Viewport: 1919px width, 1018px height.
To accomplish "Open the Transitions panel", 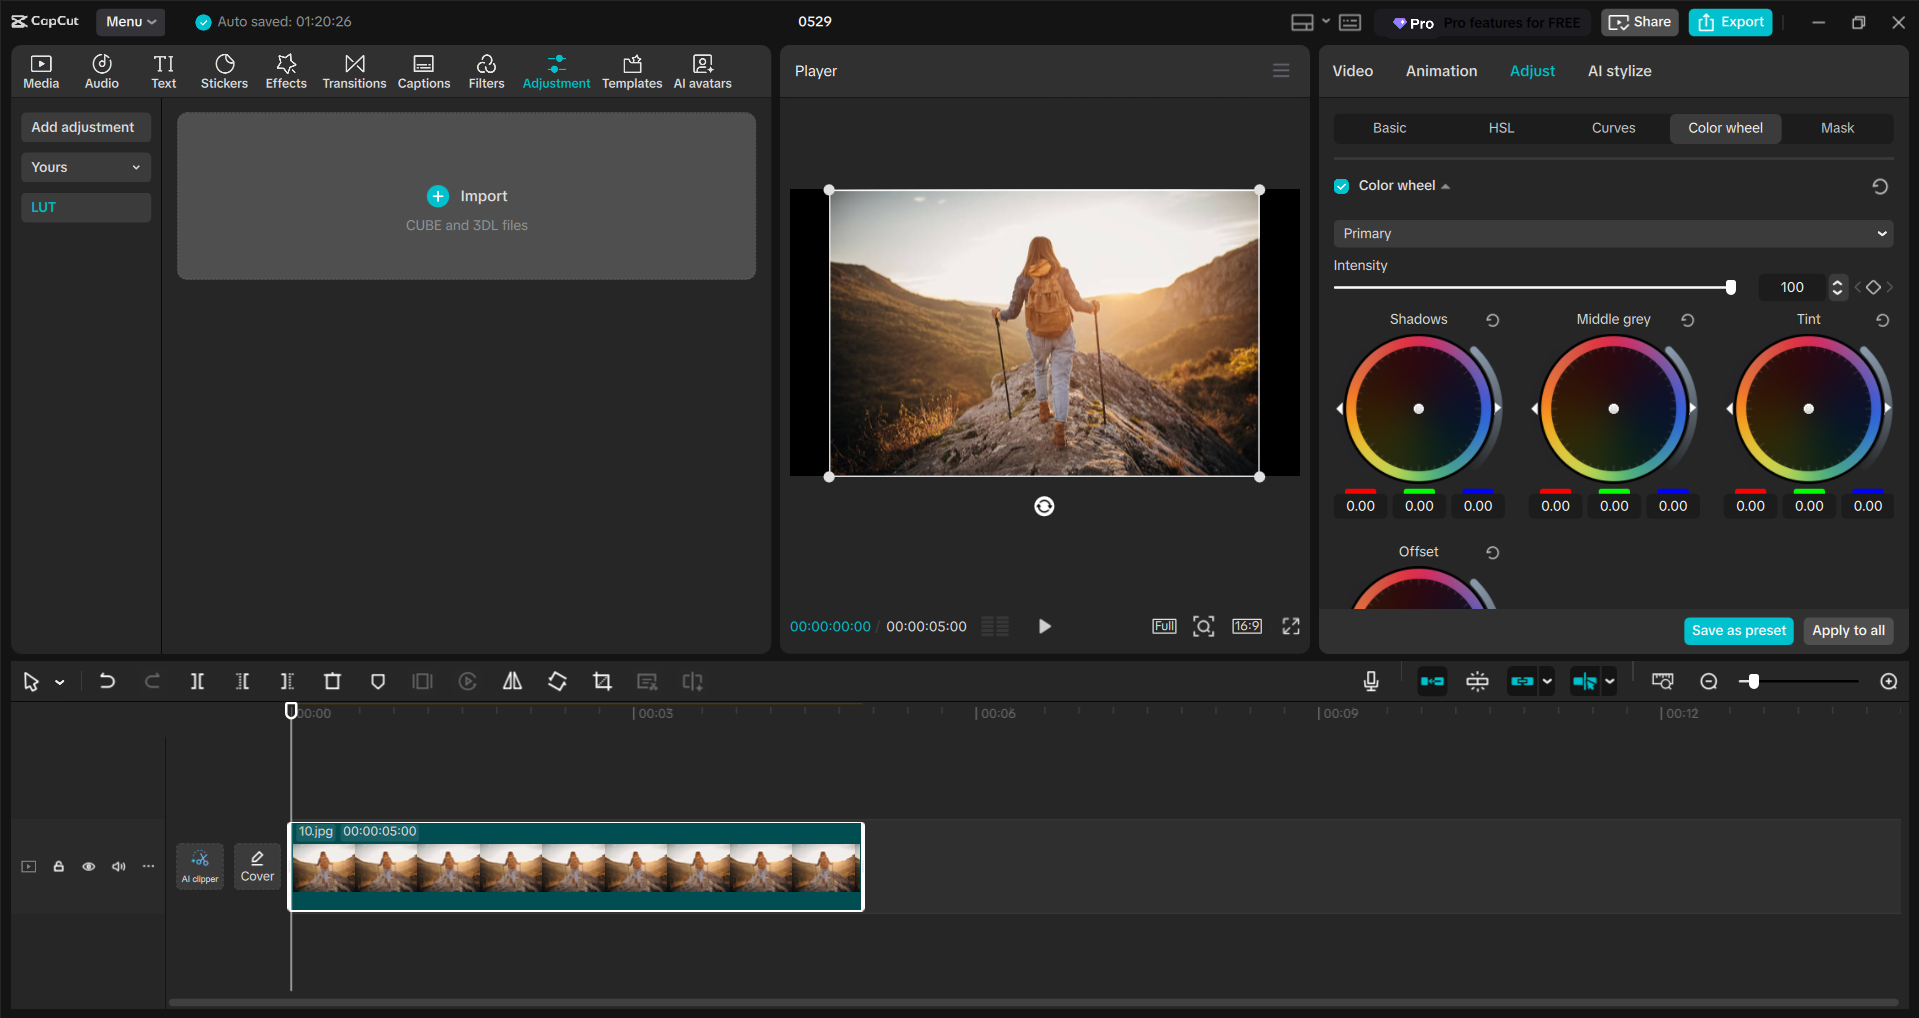I will coord(354,70).
